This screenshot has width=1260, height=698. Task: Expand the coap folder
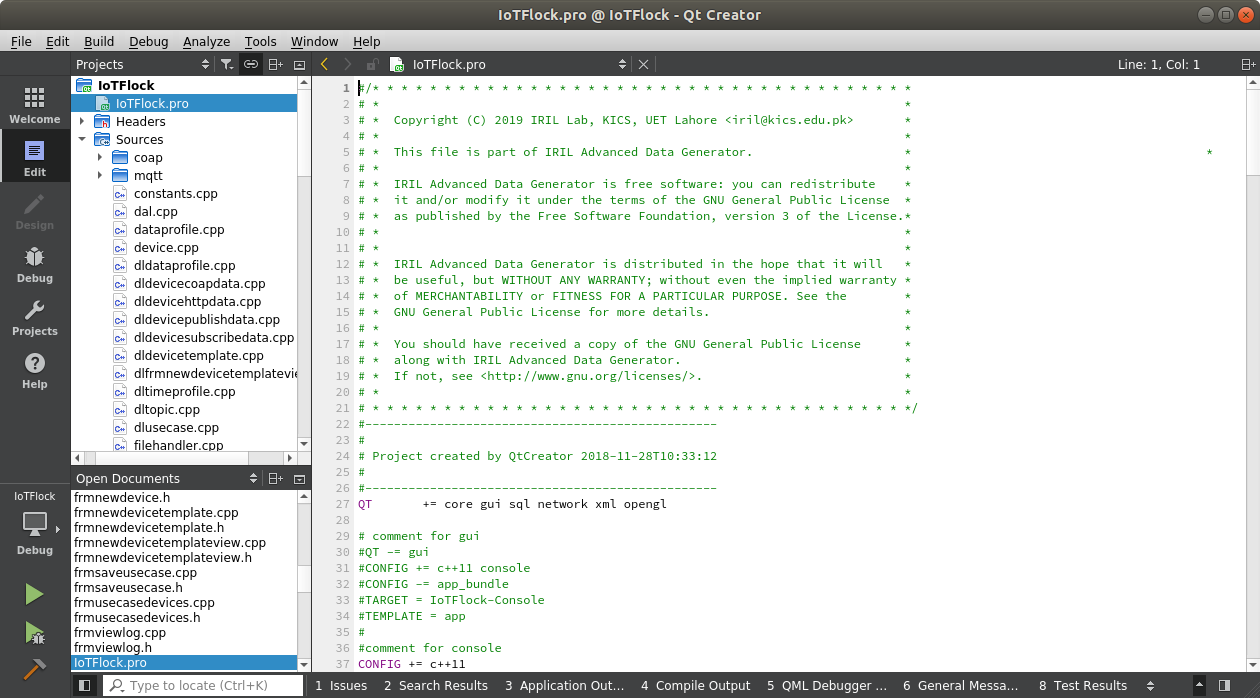point(100,157)
